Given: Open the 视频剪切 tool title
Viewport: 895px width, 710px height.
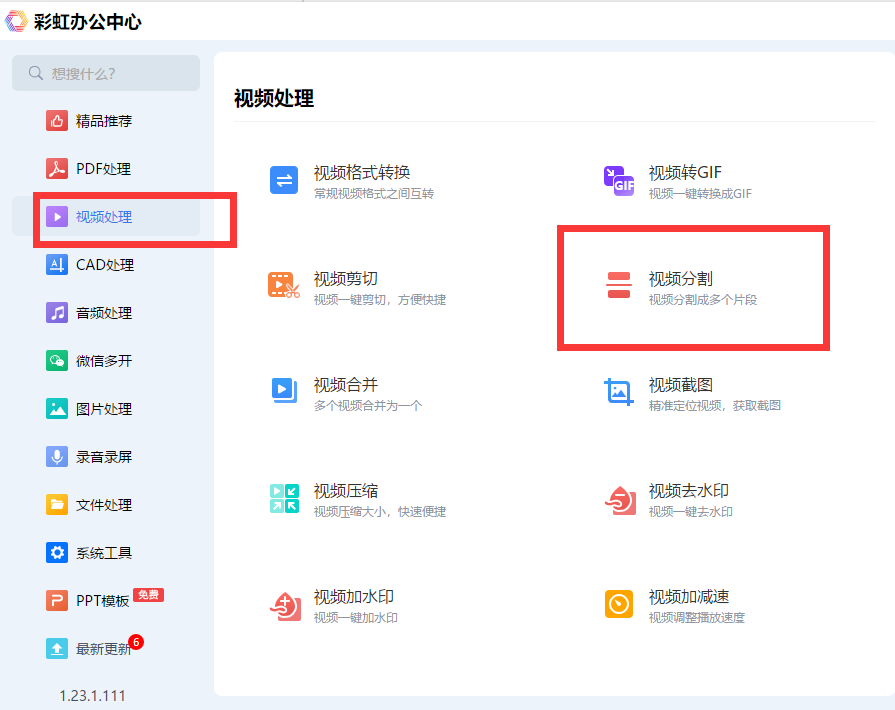Looking at the screenshot, I should click(x=346, y=279).
